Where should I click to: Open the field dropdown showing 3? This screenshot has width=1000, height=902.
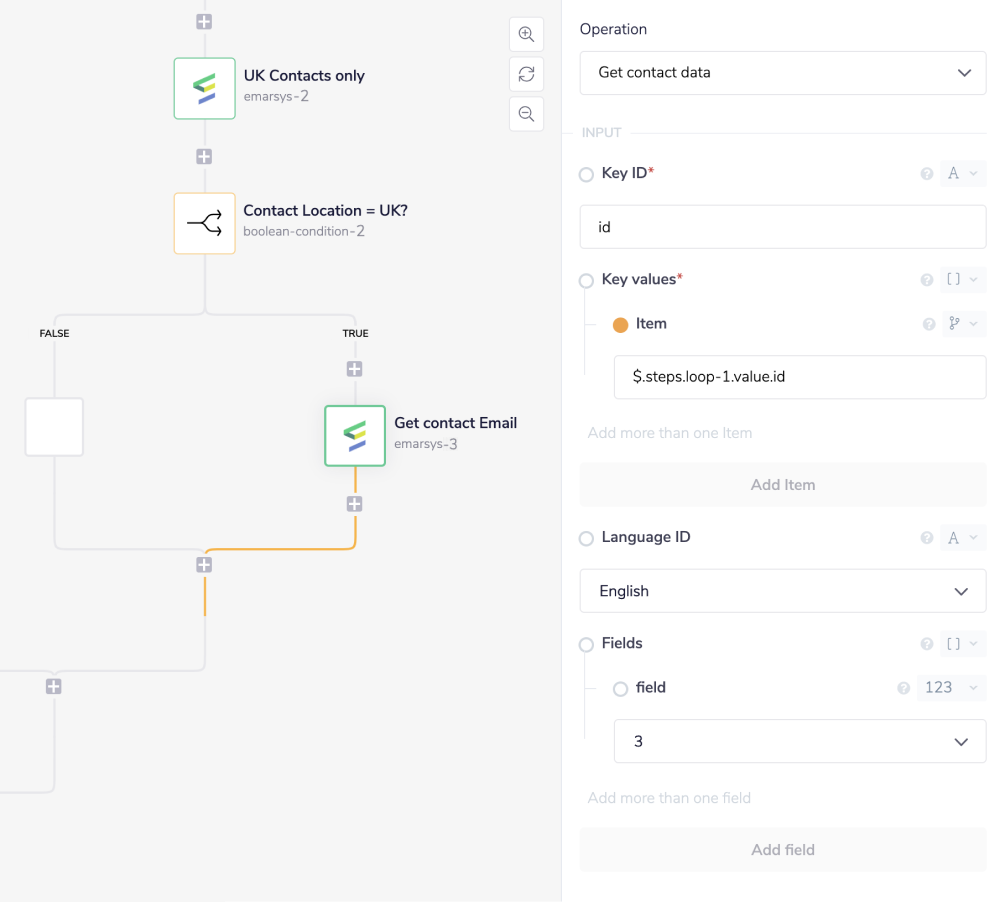(799, 741)
